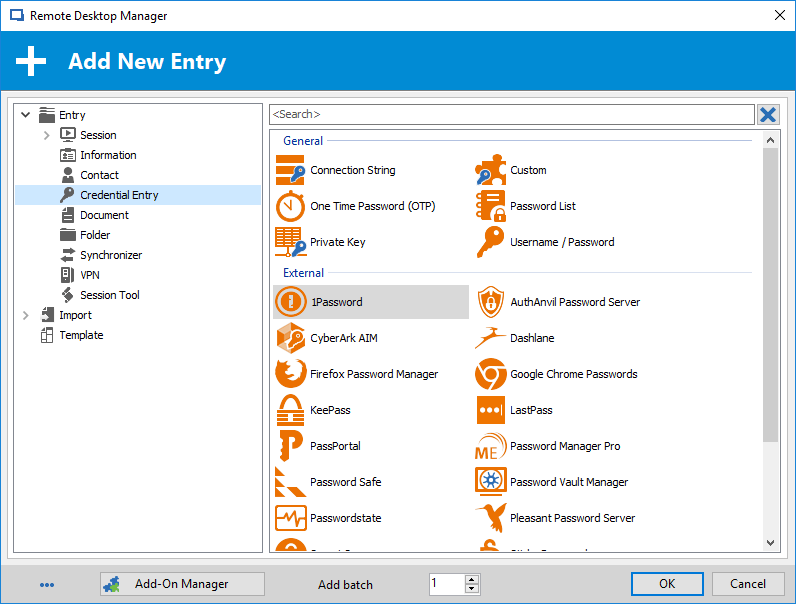Confirm with the OK button
Image resolution: width=796 pixels, height=604 pixels.
667,584
